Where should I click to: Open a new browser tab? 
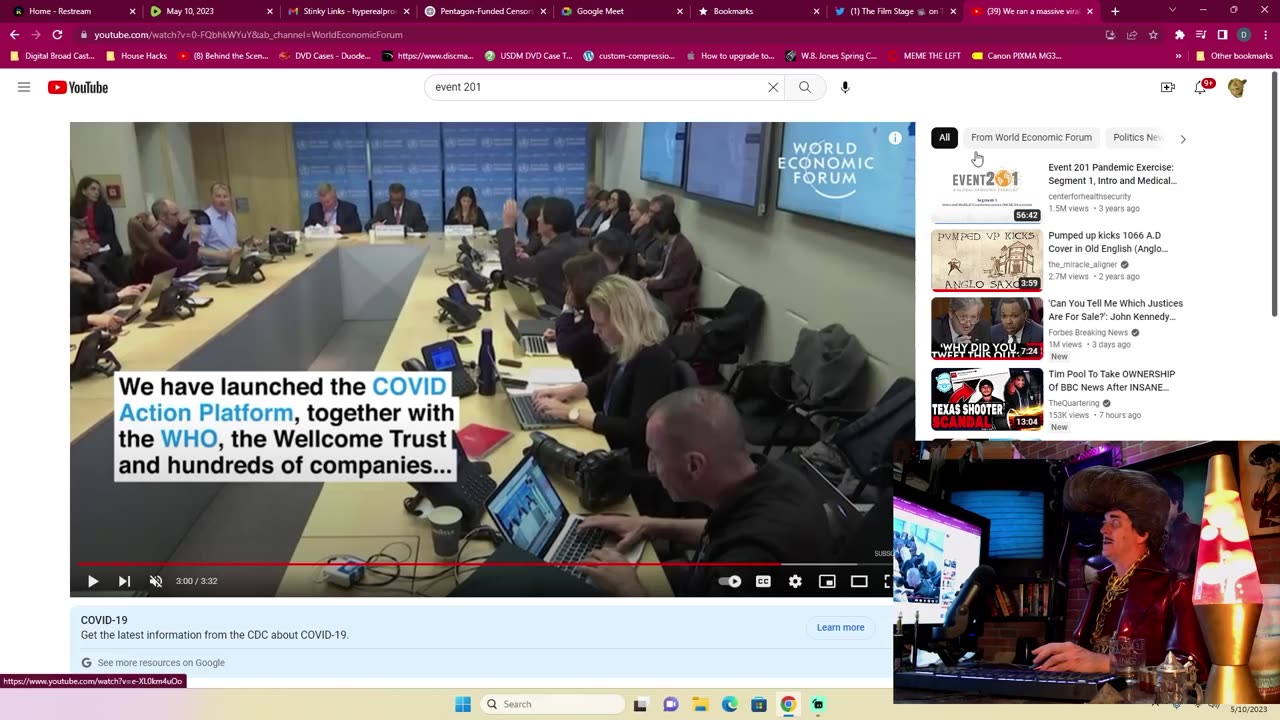[x=1115, y=11]
